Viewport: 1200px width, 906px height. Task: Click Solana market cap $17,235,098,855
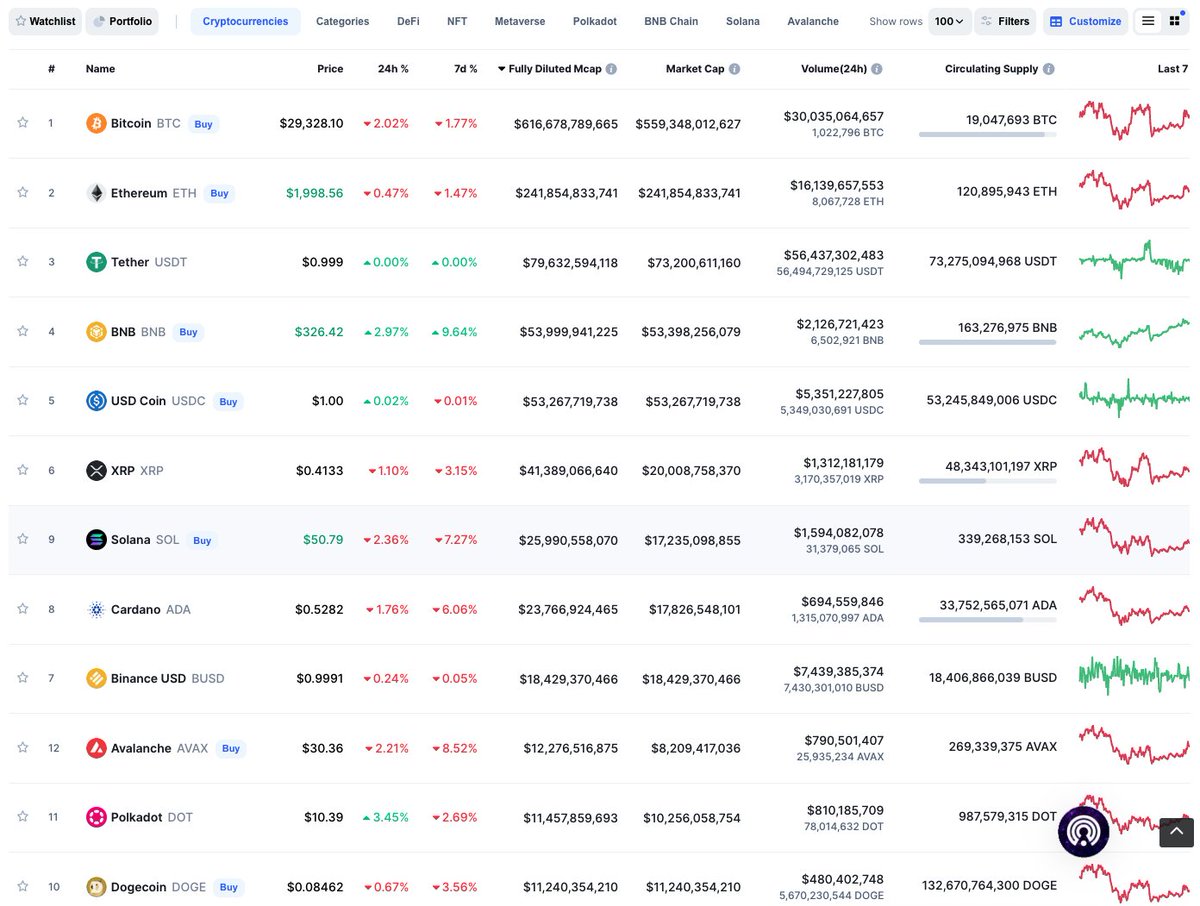coord(695,540)
